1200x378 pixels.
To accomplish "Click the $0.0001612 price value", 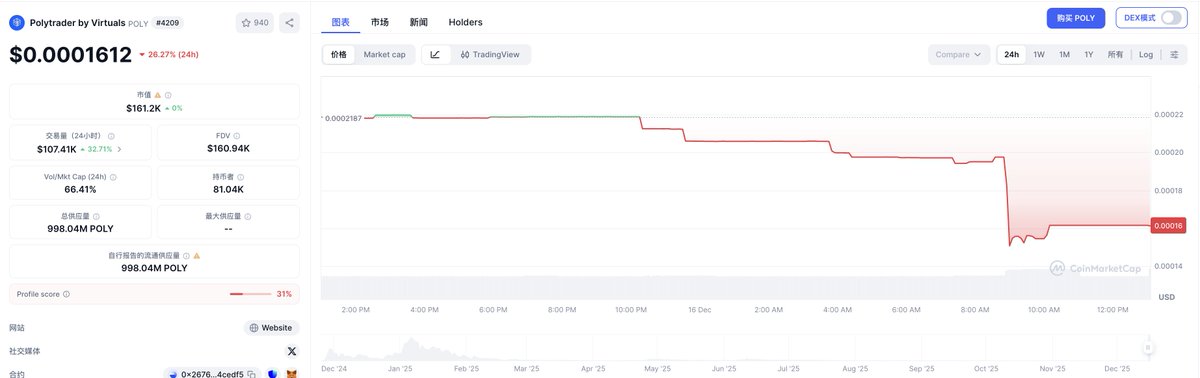I will coord(70,54).
